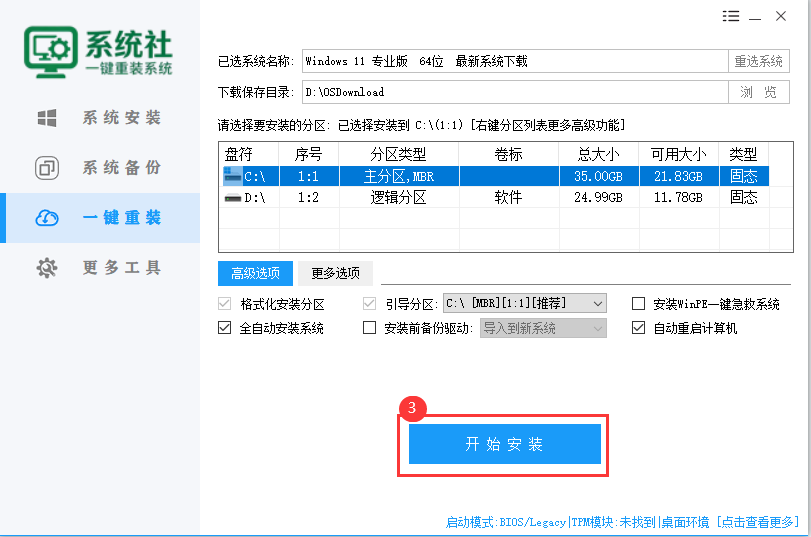Click the C:\ drive icon in partition list
The image size is (811, 537).
click(232, 176)
